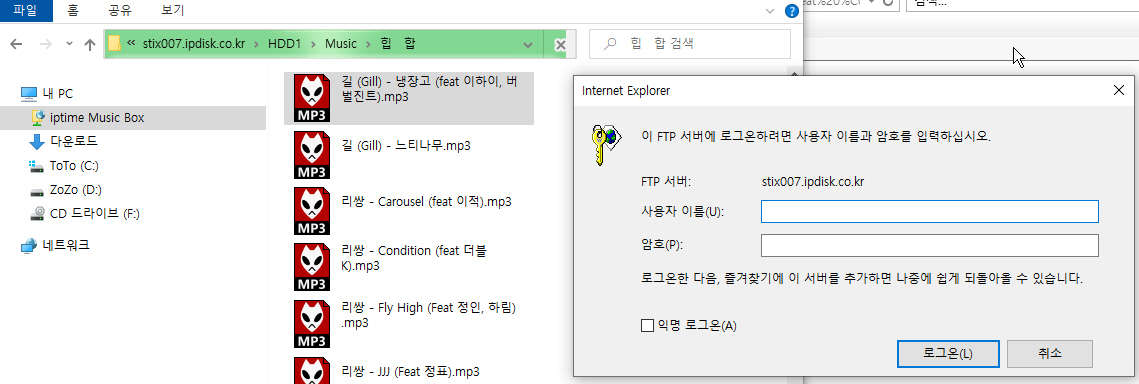Screen dimensions: 1139x384
Task: Click the background browser search box
Action: (1022, 4)
